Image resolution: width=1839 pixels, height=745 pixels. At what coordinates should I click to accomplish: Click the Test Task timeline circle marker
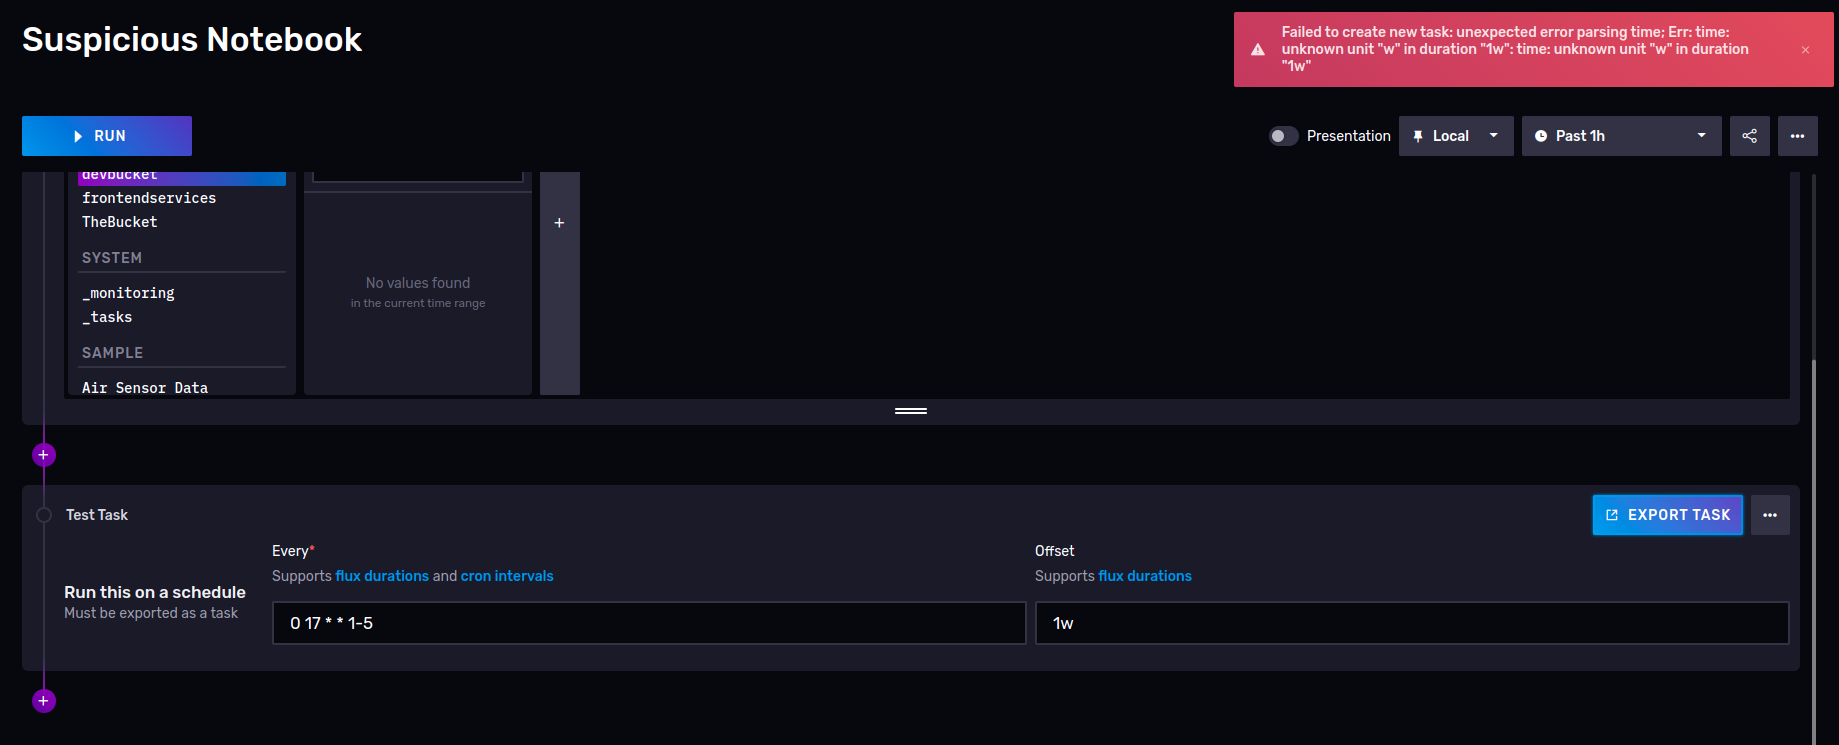pyautogui.click(x=44, y=515)
